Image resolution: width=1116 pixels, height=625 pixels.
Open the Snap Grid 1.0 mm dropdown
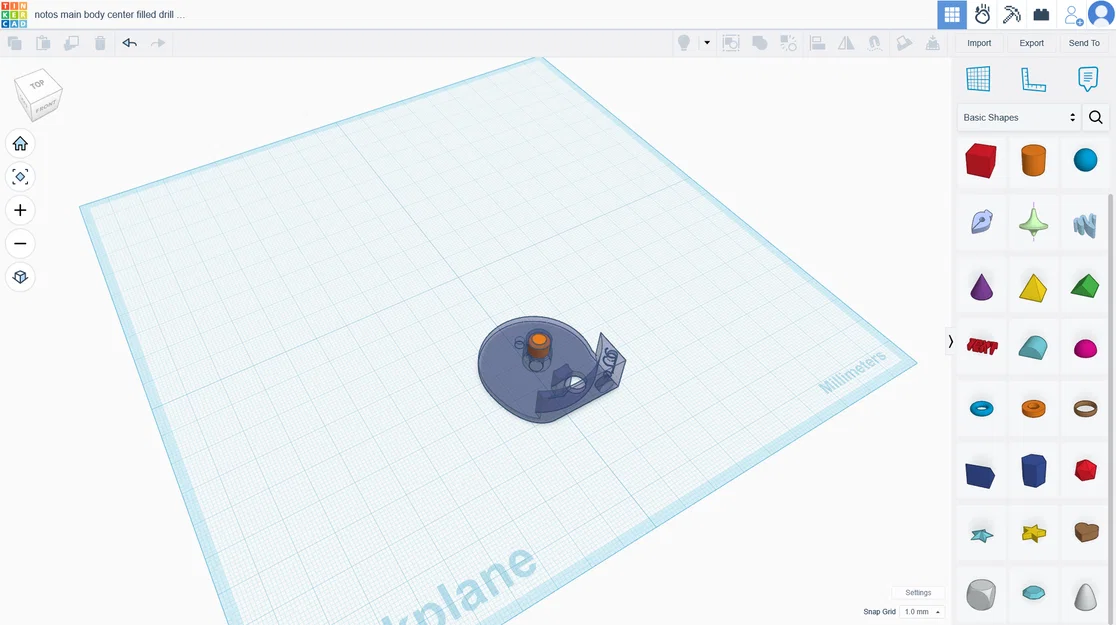click(922, 611)
